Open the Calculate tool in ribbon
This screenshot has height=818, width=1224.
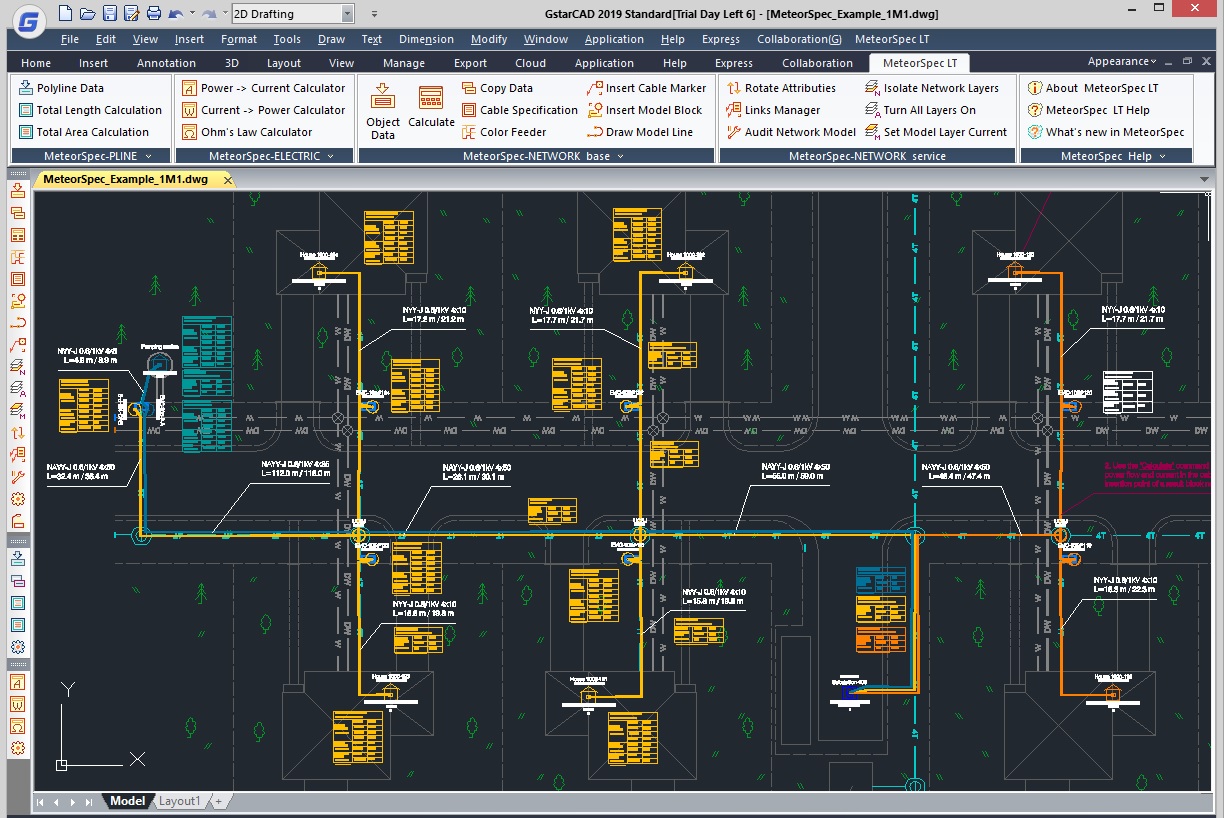point(431,107)
